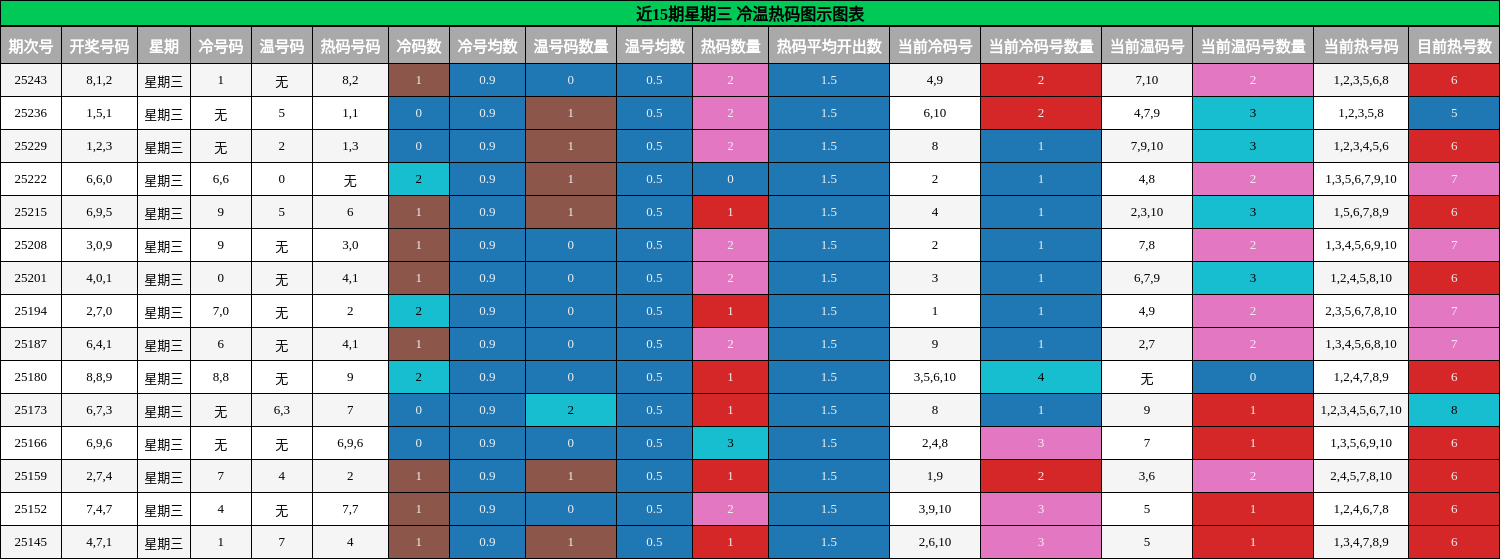Image resolution: width=1500 pixels, height=559 pixels.
Task: Select draw numbers 8,8,9 in 开奖号码 column
Action: [99, 377]
